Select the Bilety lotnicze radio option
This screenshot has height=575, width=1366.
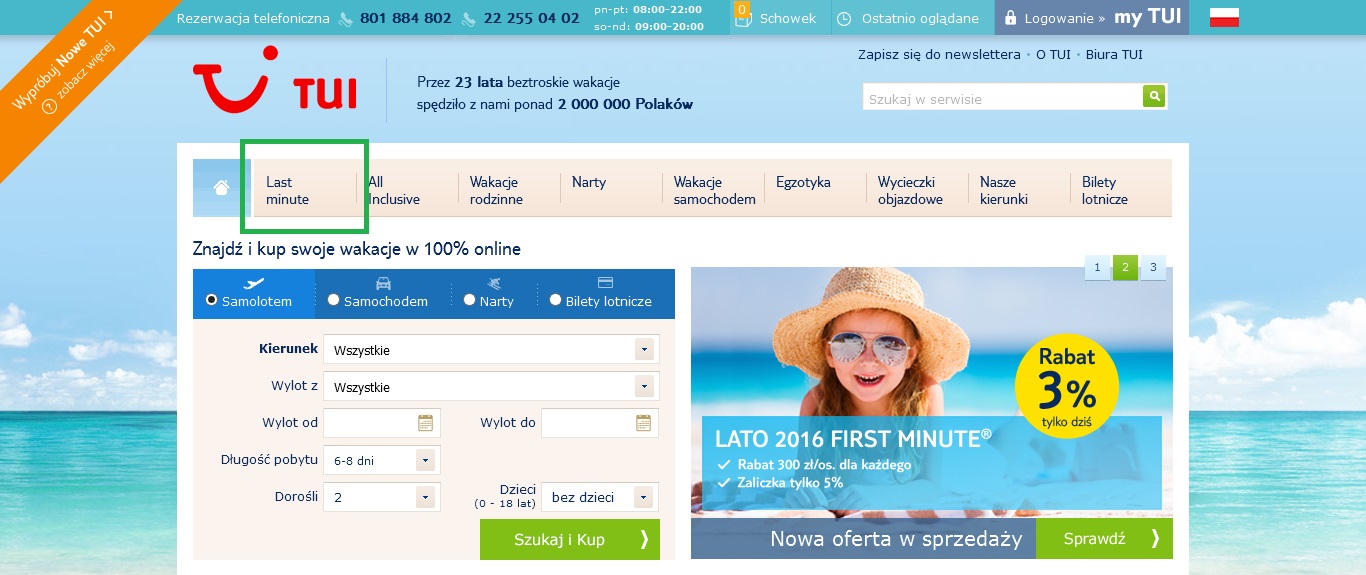[x=556, y=300]
